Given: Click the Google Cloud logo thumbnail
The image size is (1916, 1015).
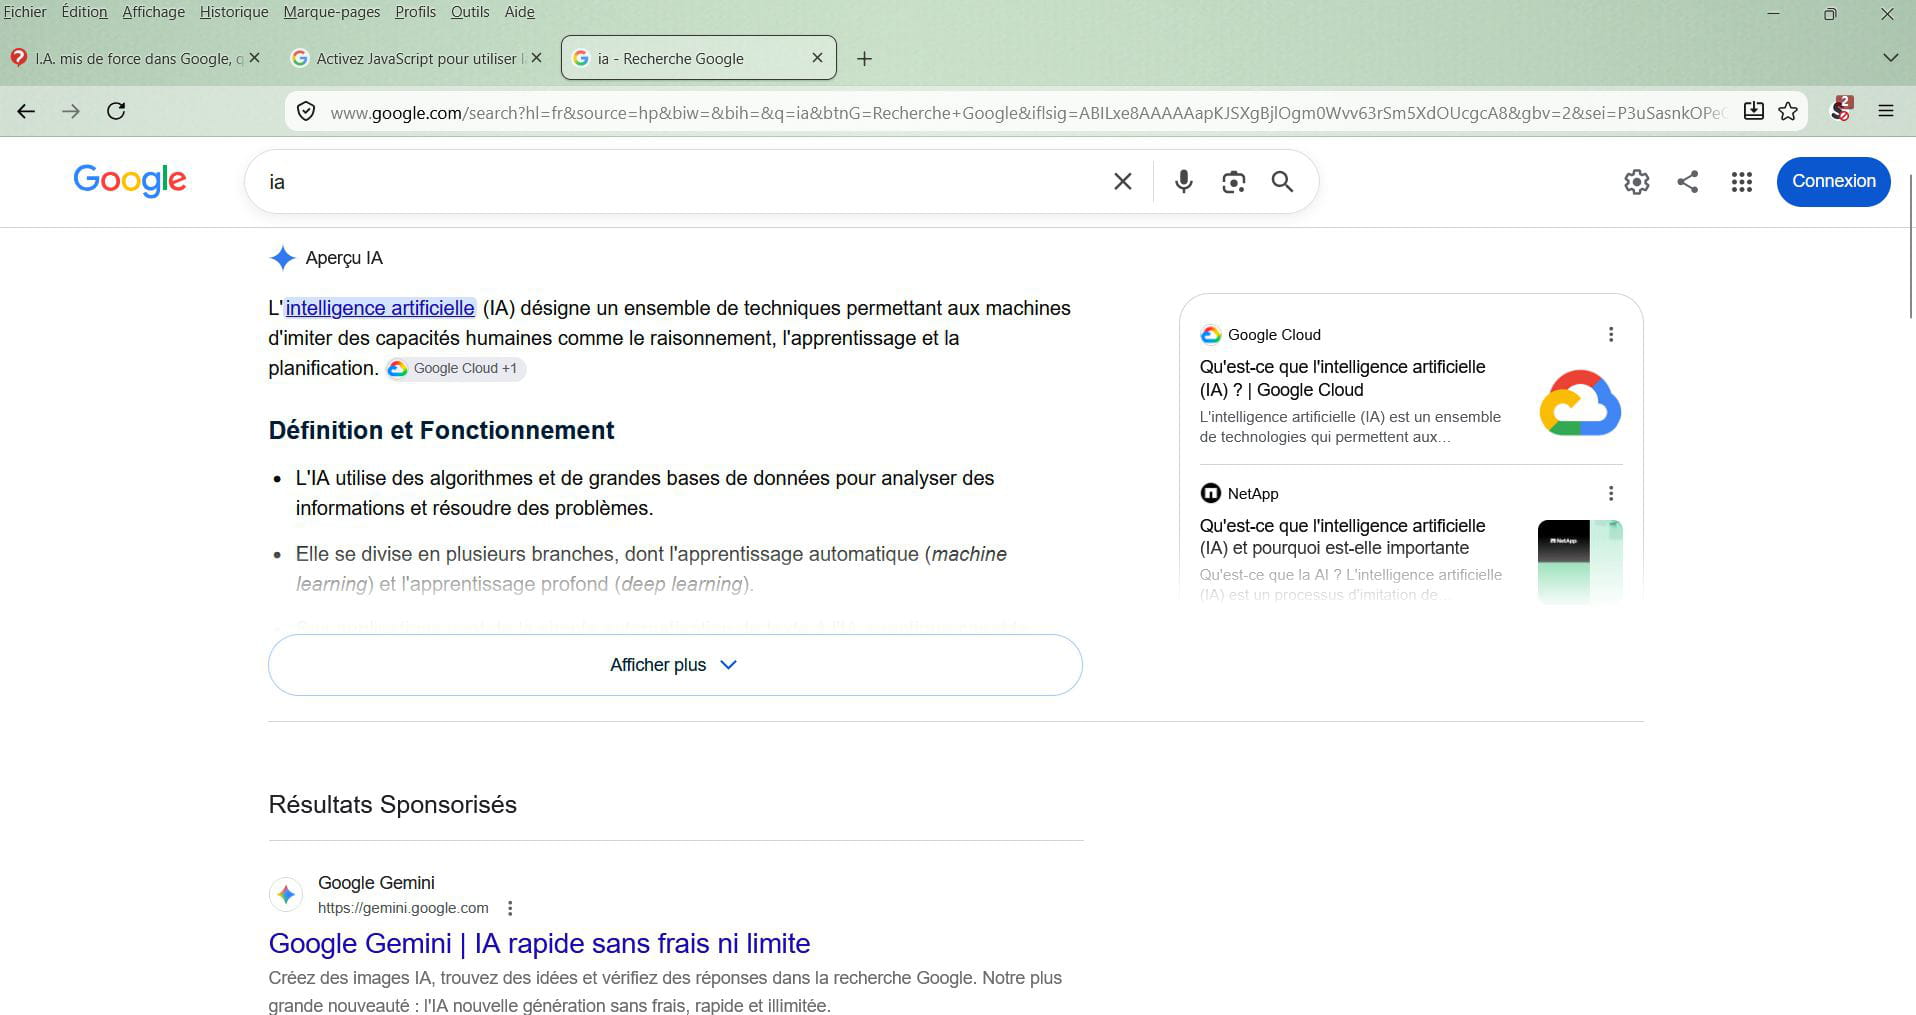Looking at the screenshot, I should (1580, 403).
